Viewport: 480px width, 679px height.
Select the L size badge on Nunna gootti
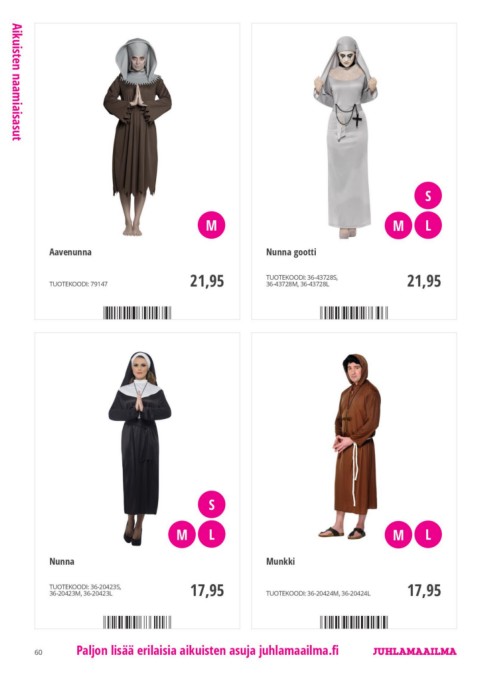pos(428,225)
